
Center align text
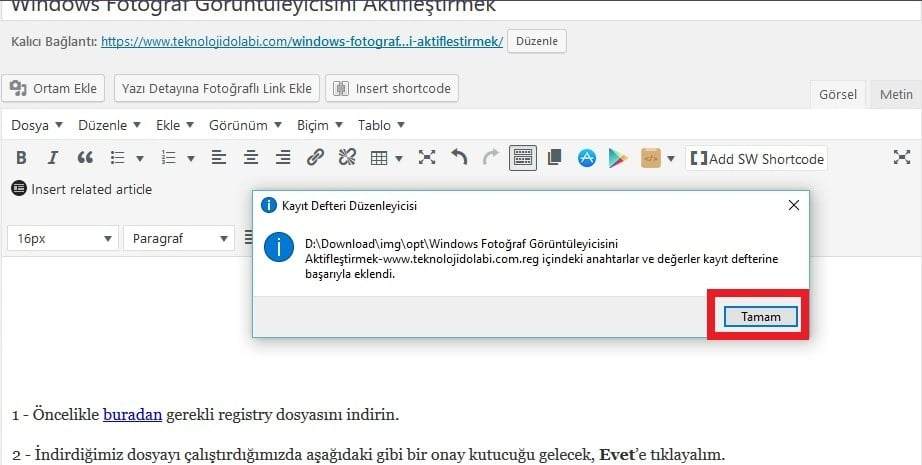point(251,158)
